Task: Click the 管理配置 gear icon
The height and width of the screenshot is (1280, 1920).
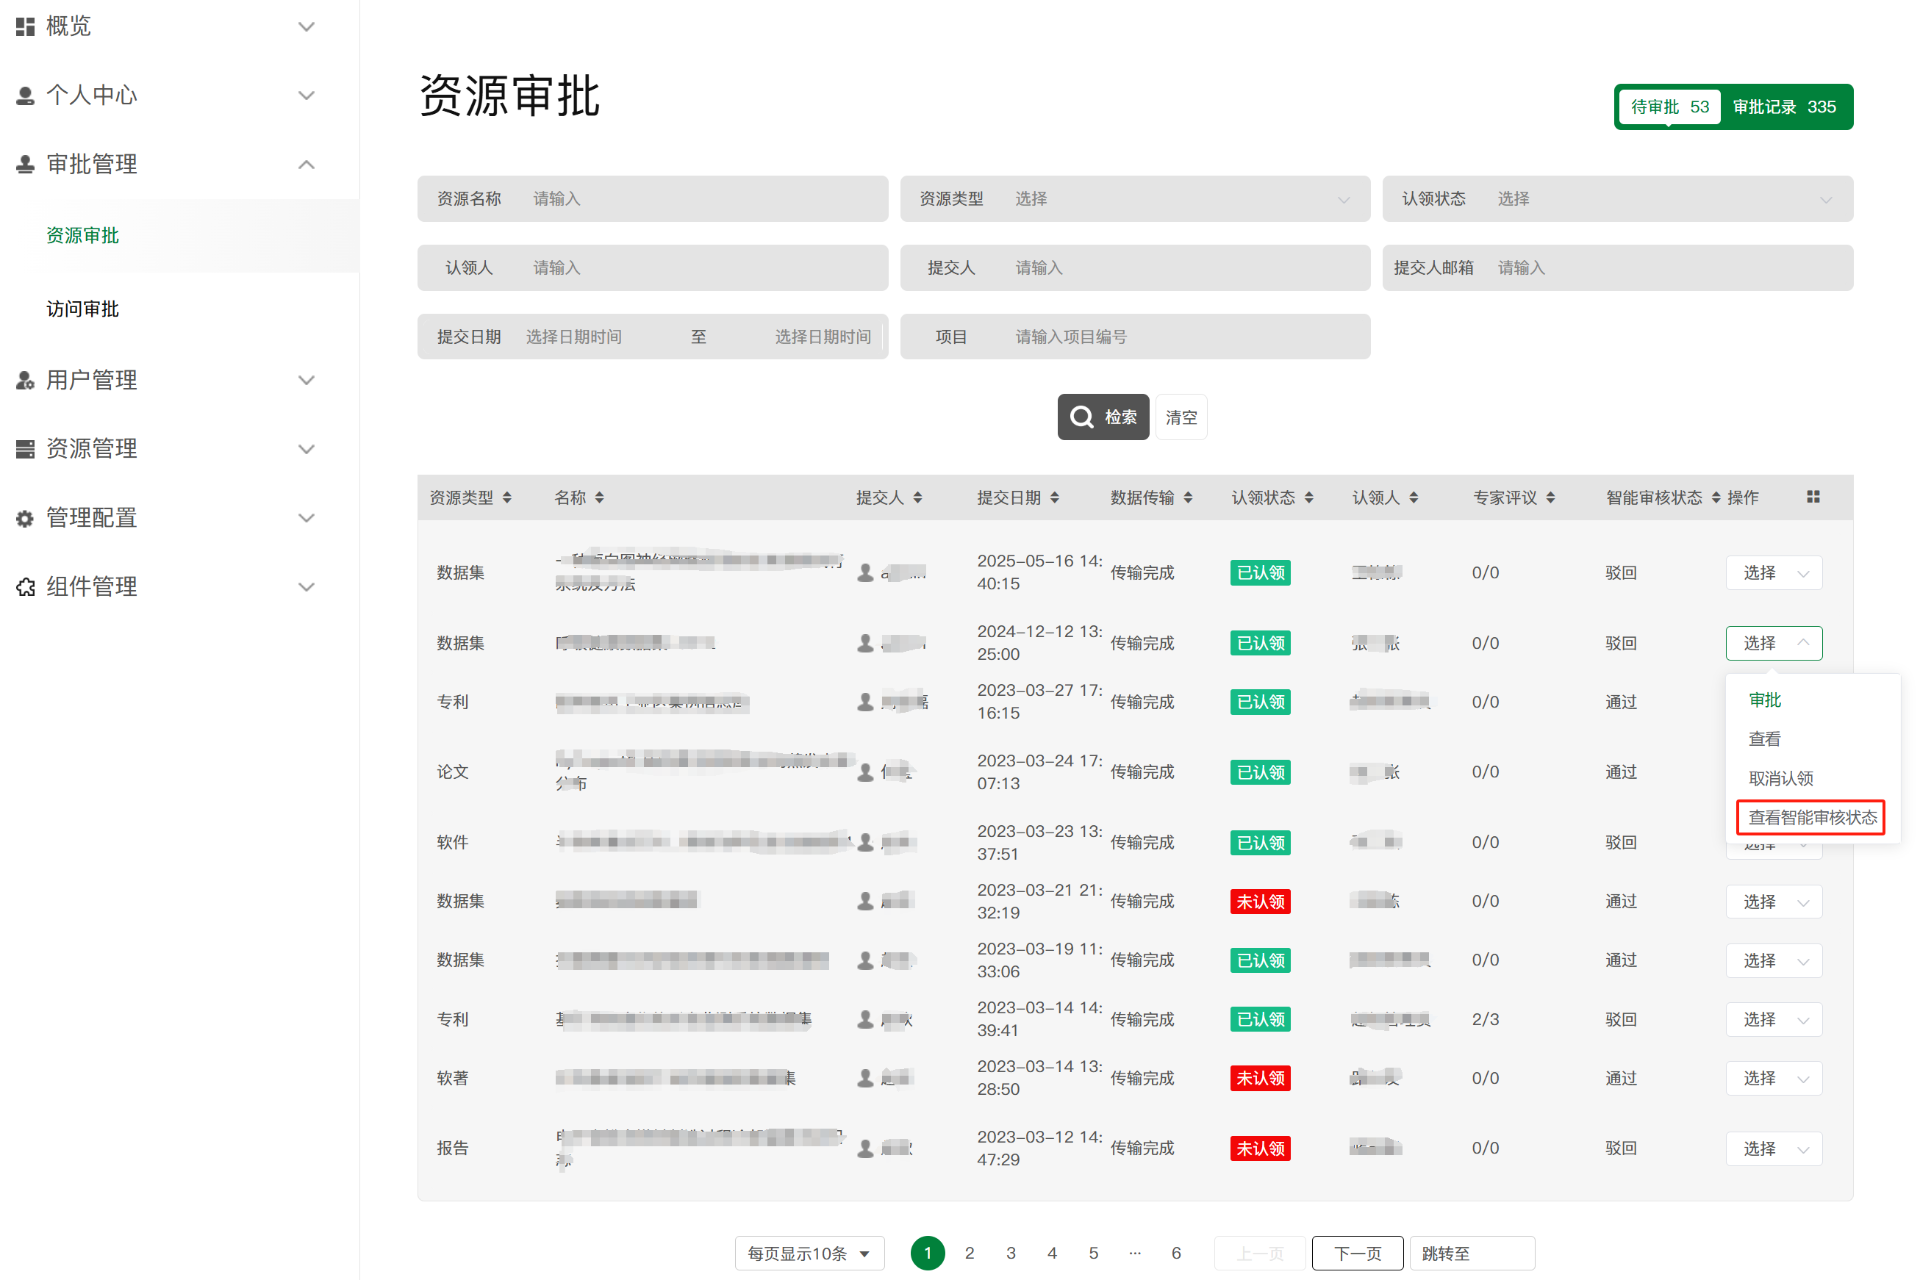Action: pyautogui.click(x=25, y=518)
